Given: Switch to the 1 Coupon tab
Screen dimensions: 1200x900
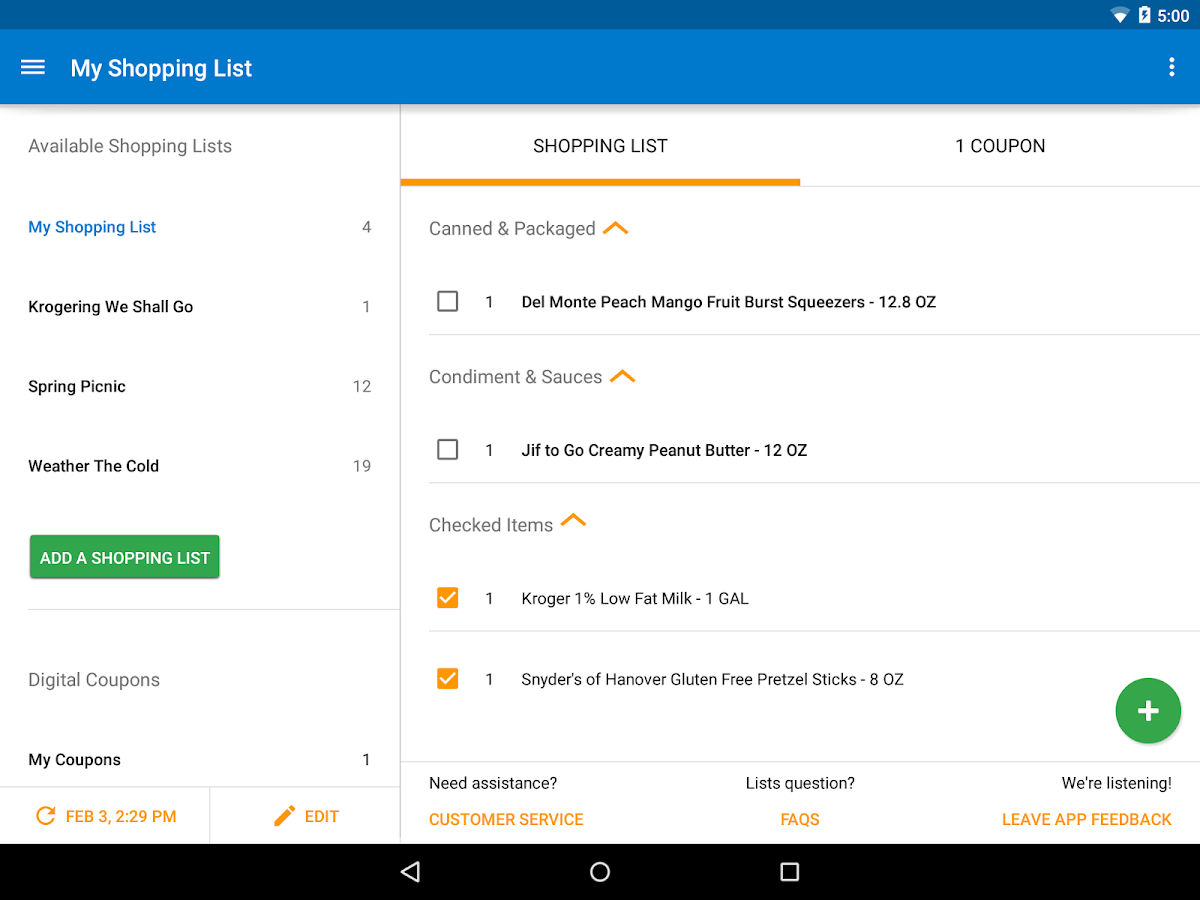Looking at the screenshot, I should (x=1000, y=146).
